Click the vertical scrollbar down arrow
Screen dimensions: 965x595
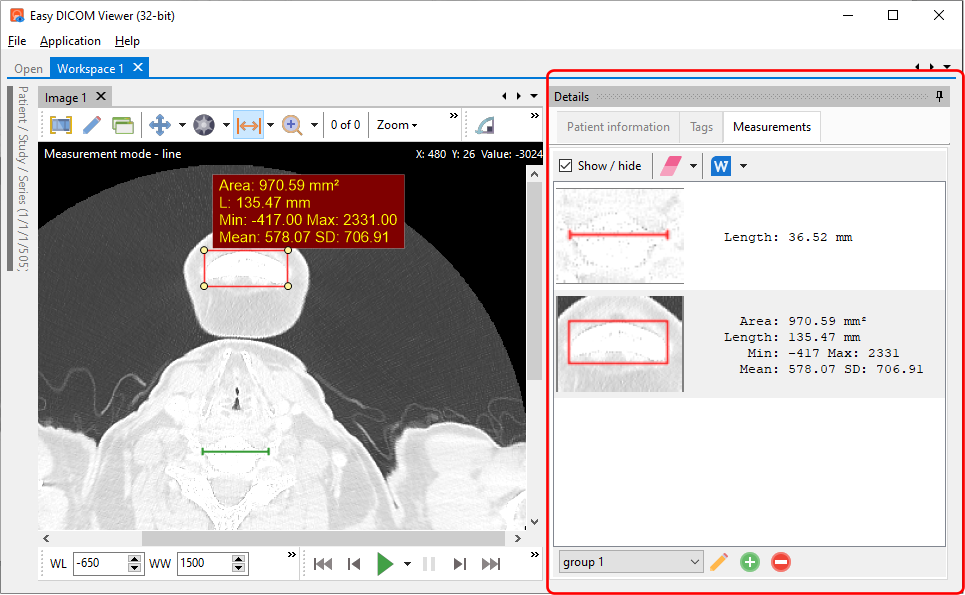tap(534, 522)
